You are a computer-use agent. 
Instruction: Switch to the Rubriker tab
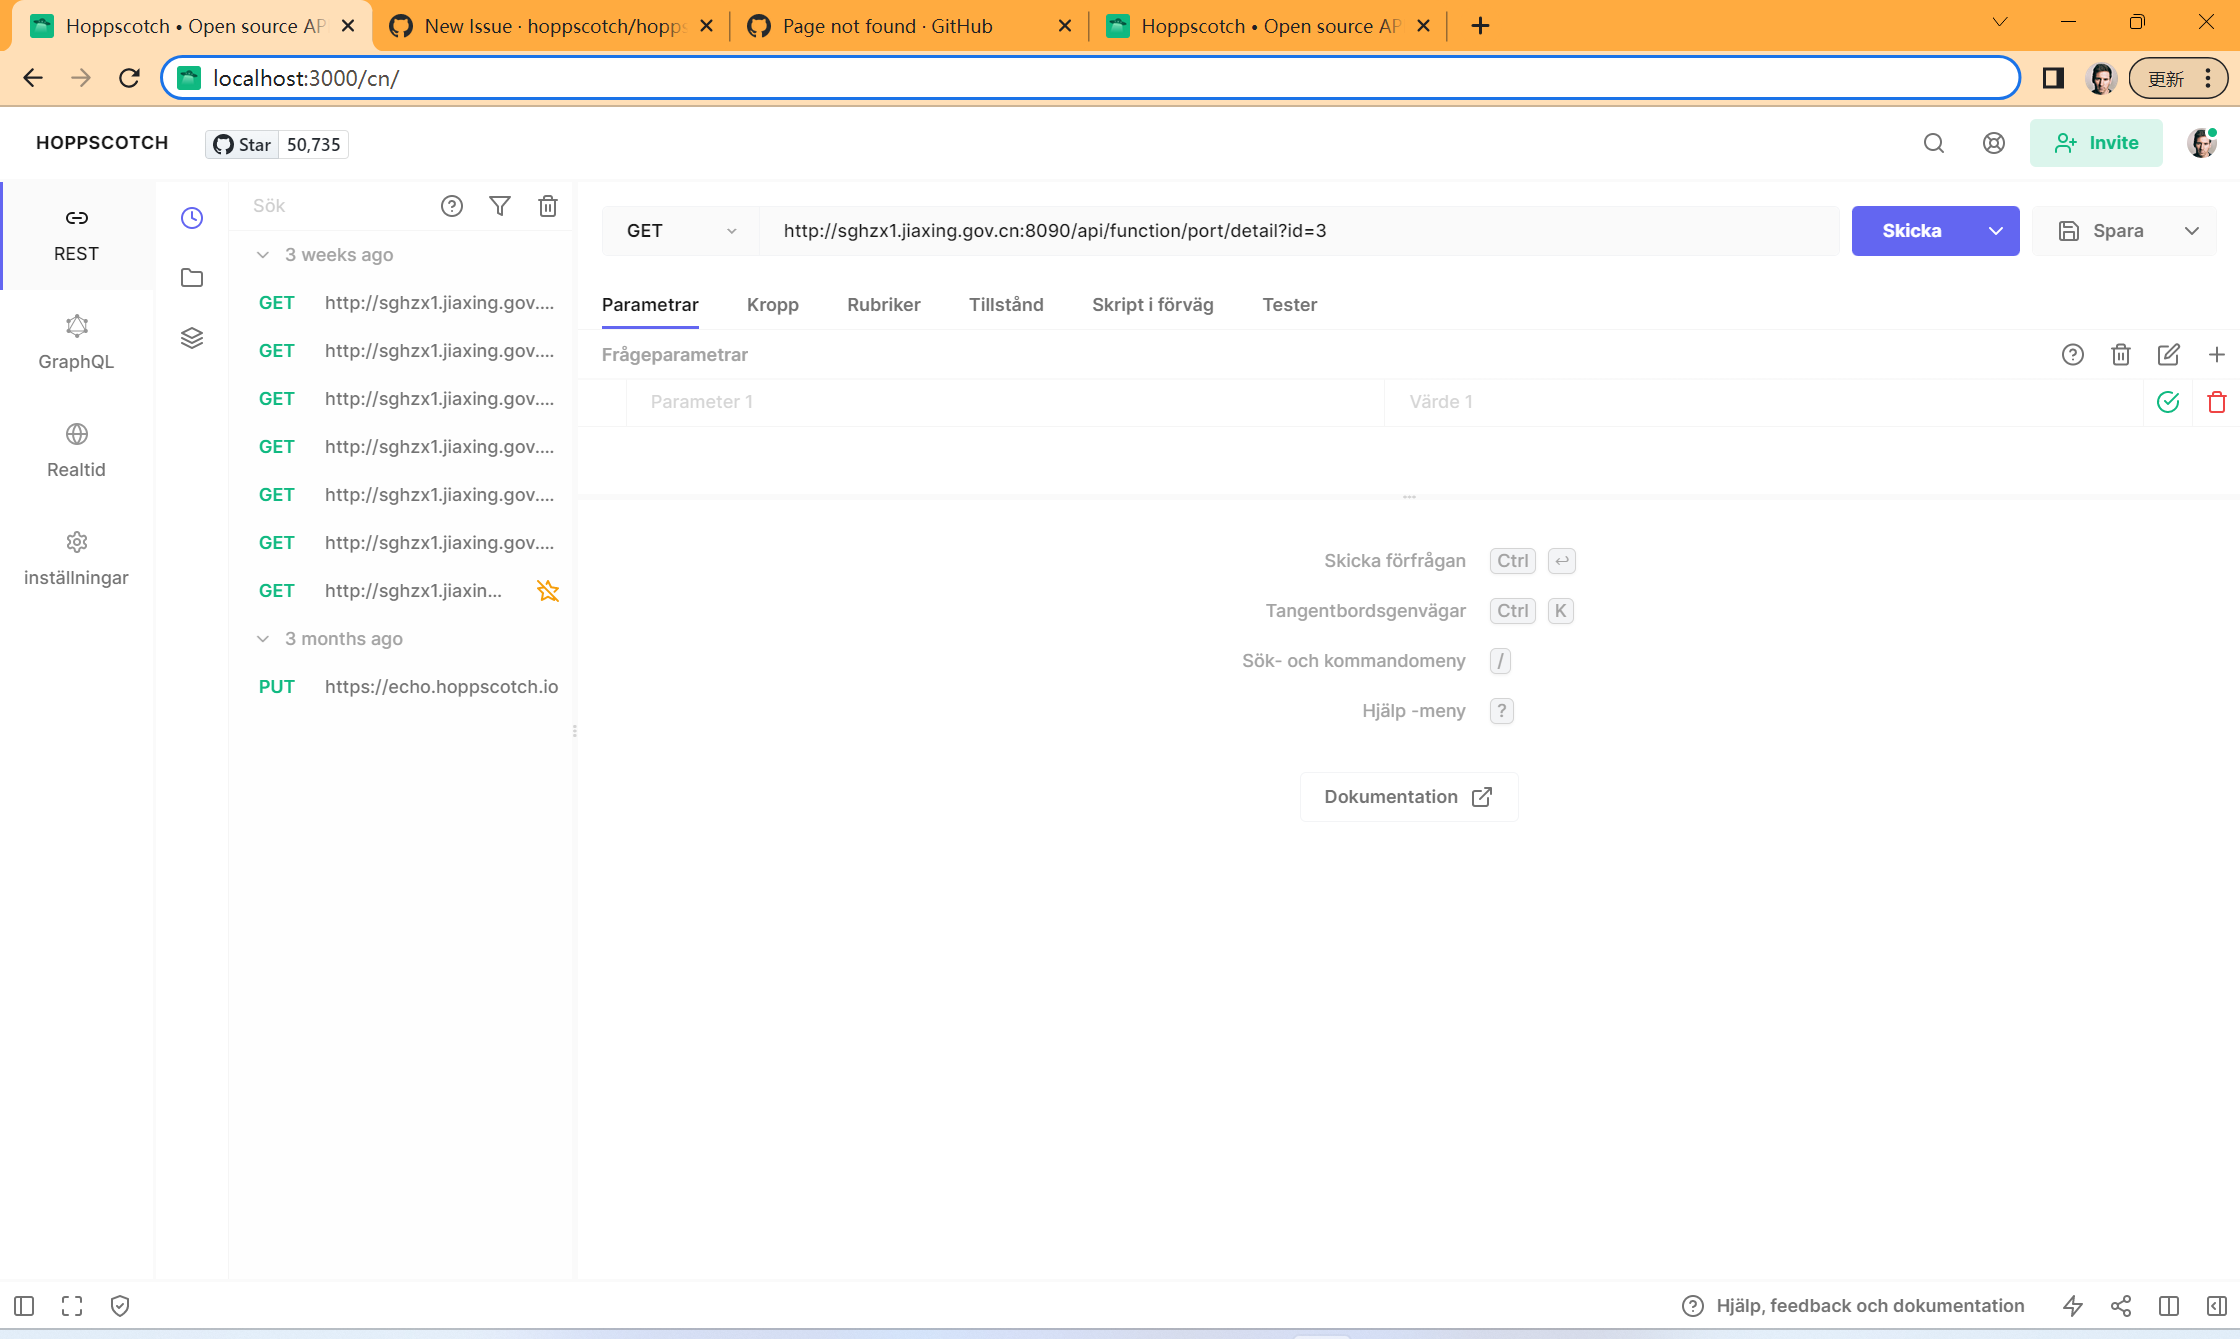(x=883, y=305)
